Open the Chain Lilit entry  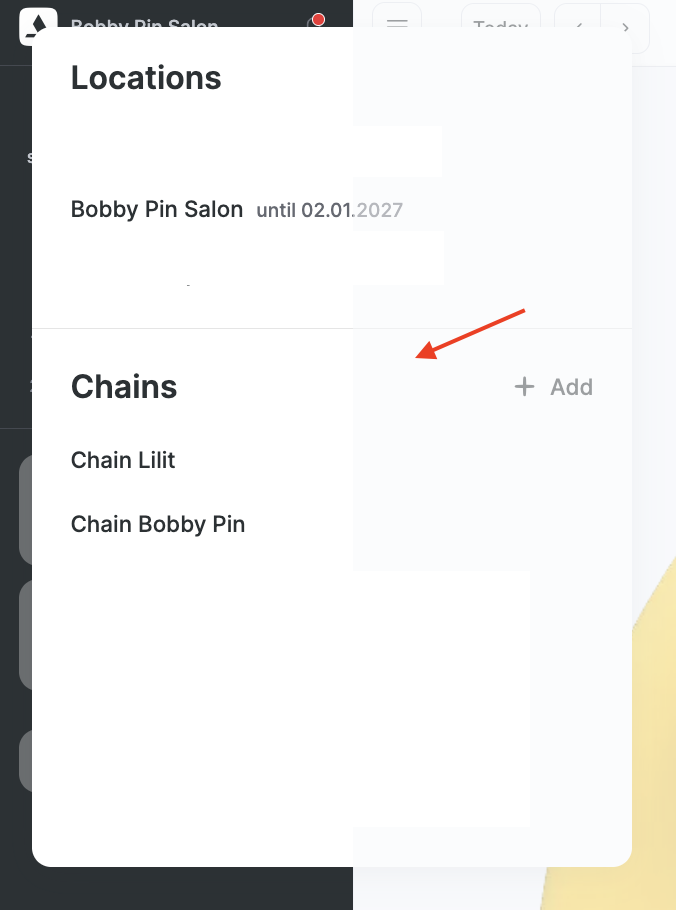pyautogui.click(x=123, y=460)
